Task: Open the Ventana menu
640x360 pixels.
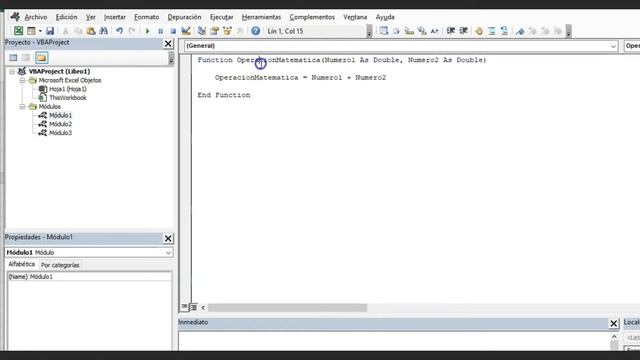Action: (355, 17)
